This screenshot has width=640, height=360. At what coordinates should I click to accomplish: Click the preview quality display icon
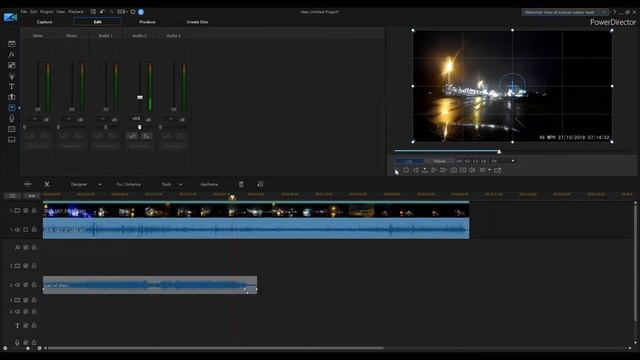click(463, 170)
